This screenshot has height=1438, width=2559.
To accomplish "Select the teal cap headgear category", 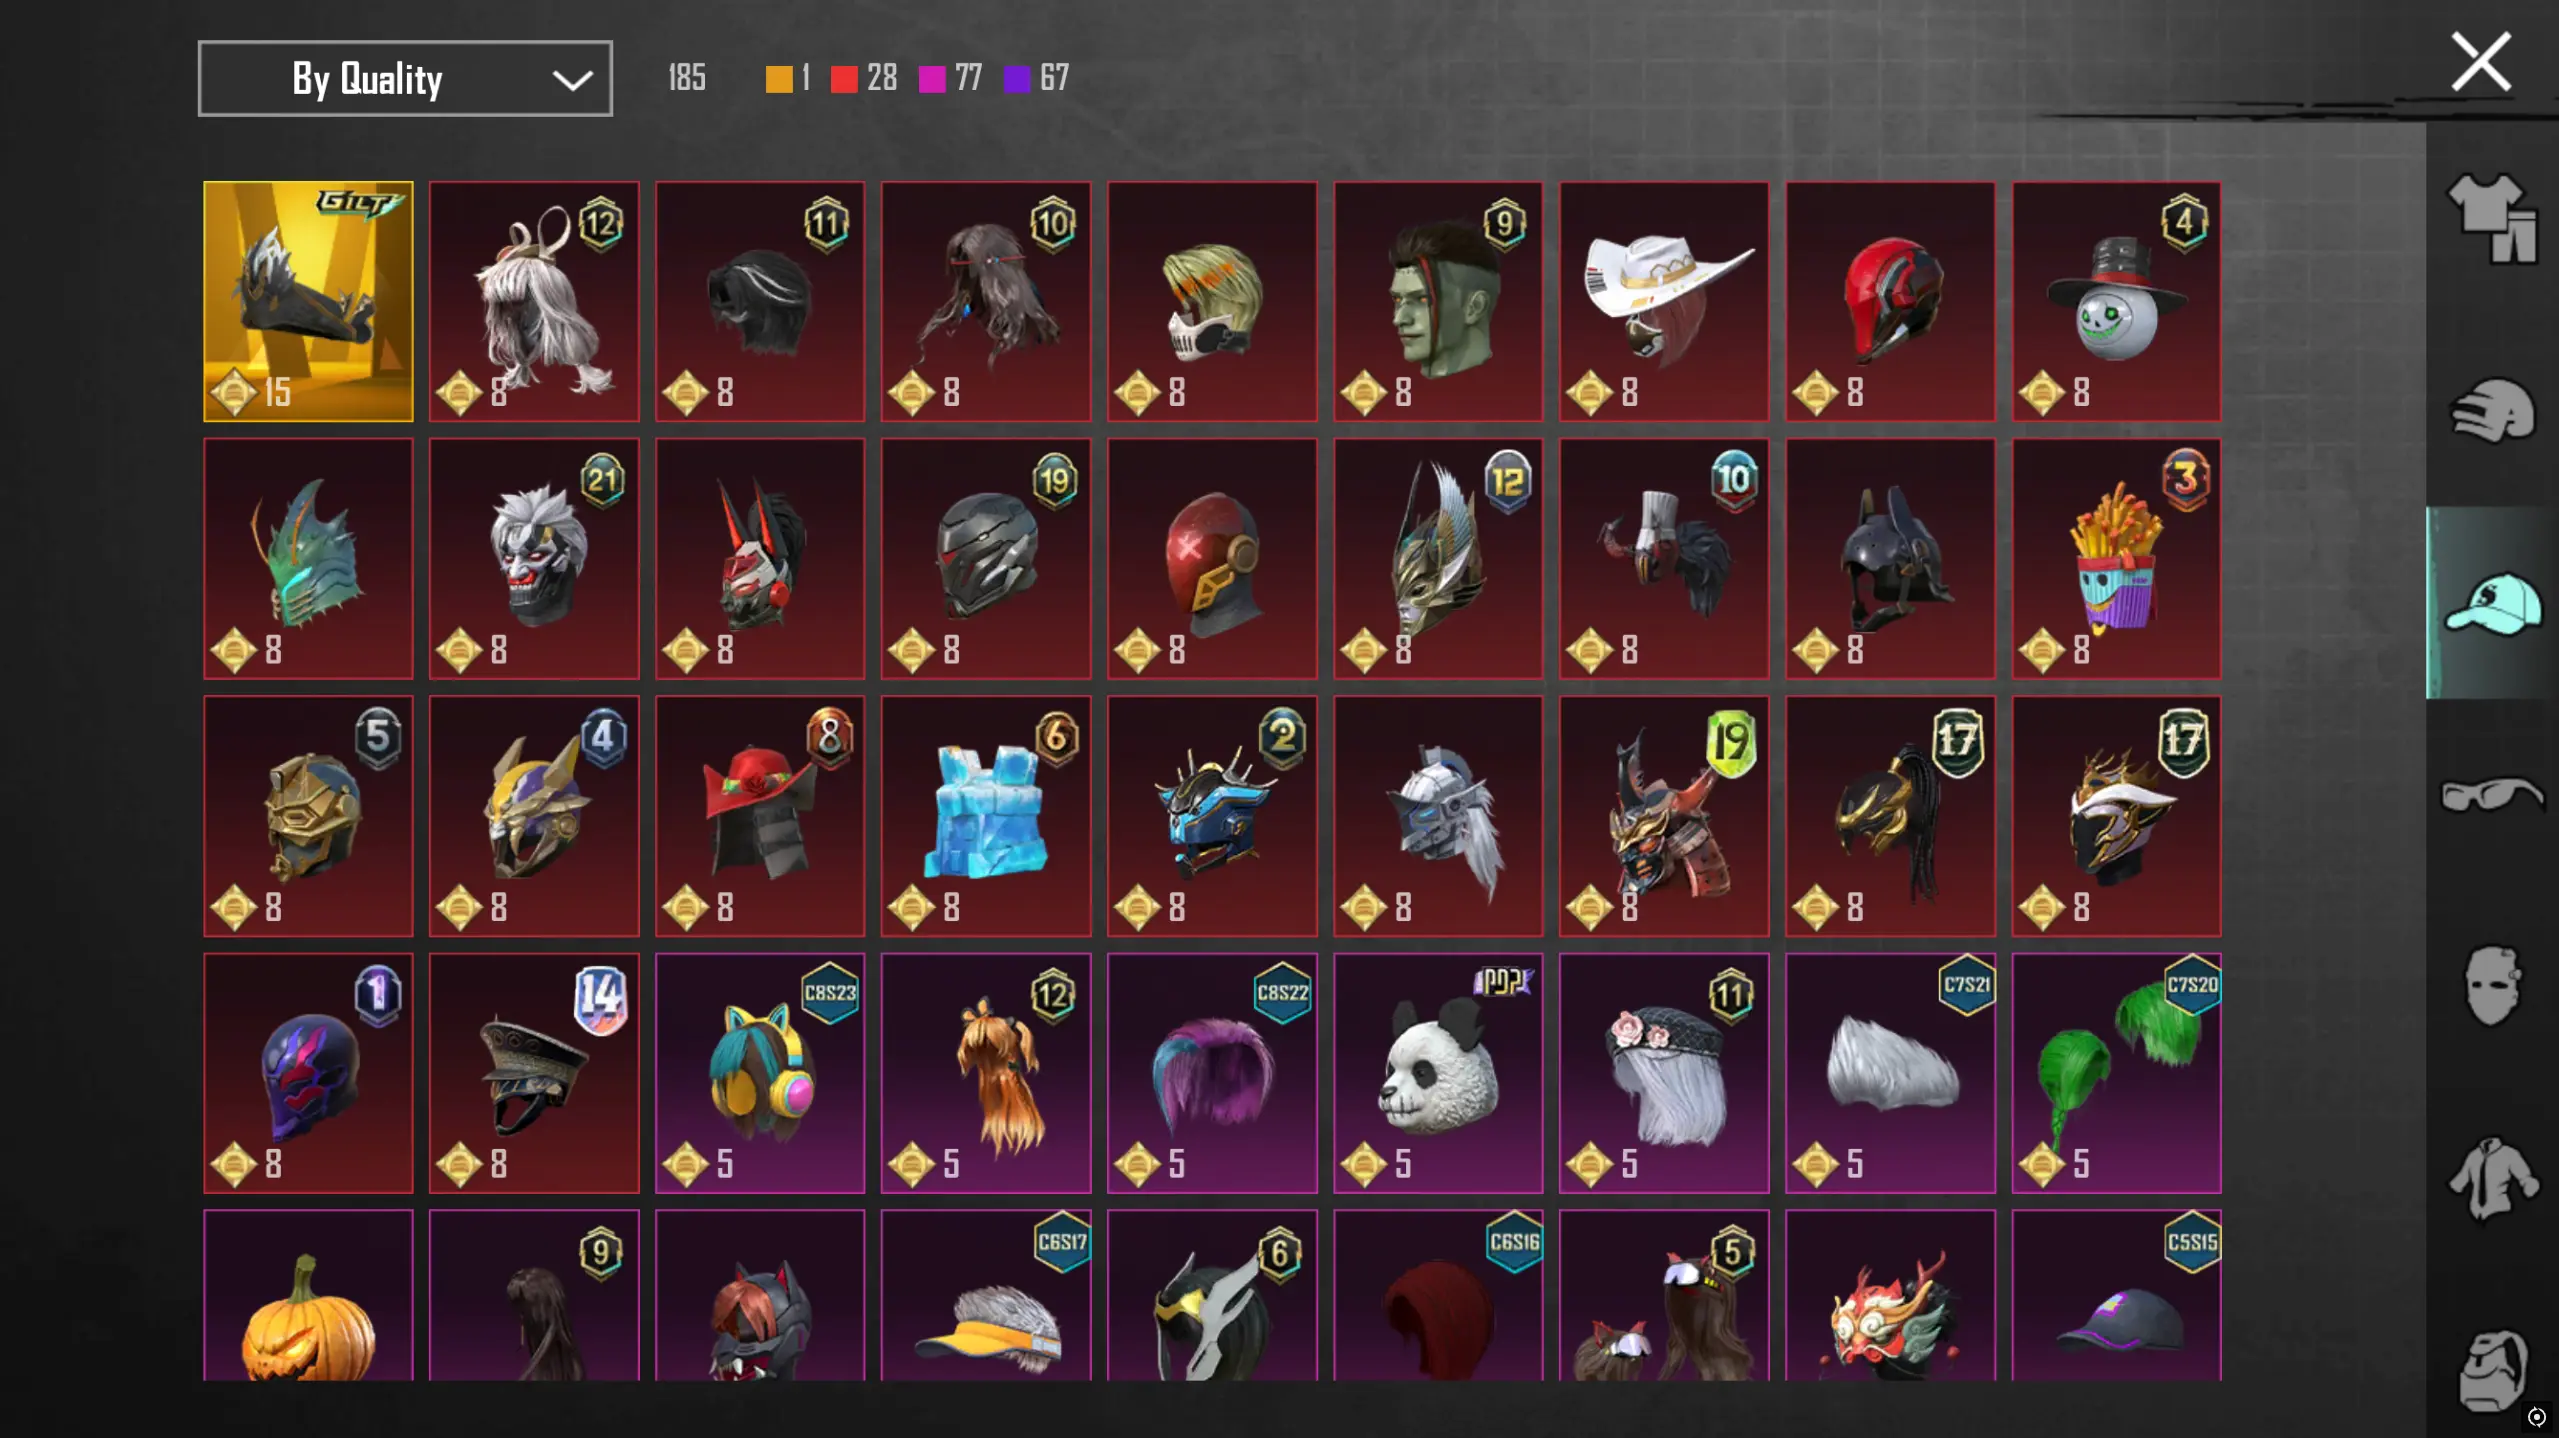I will pyautogui.click(x=2492, y=603).
